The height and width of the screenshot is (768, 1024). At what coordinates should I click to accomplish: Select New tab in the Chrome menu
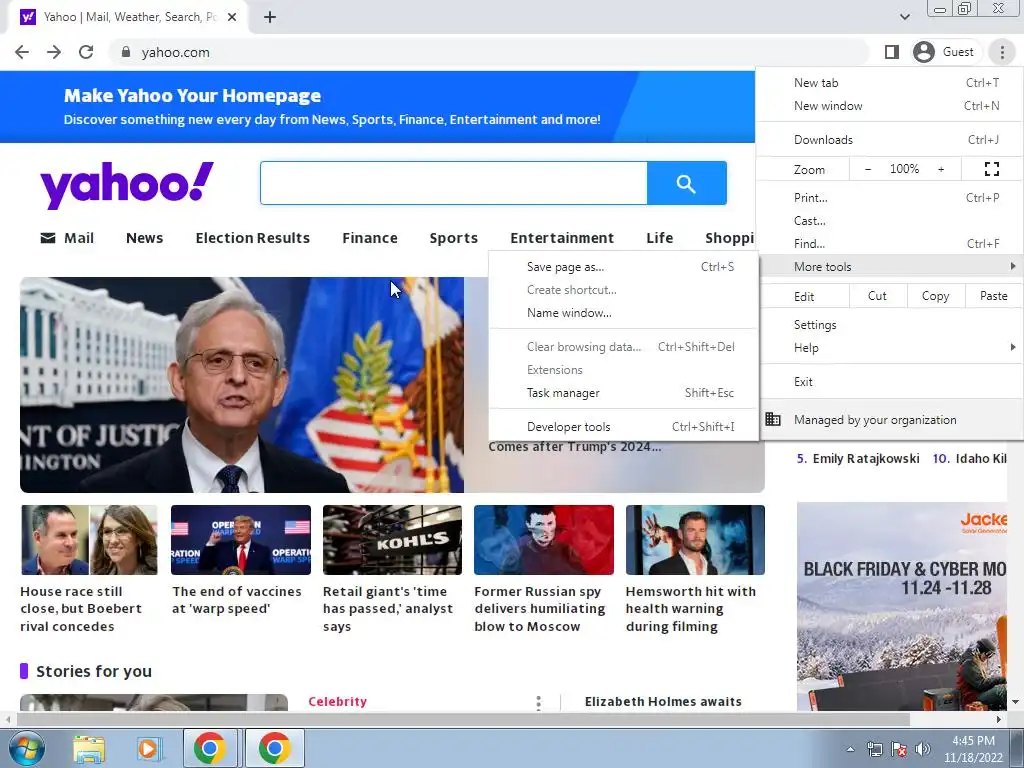pos(889,83)
